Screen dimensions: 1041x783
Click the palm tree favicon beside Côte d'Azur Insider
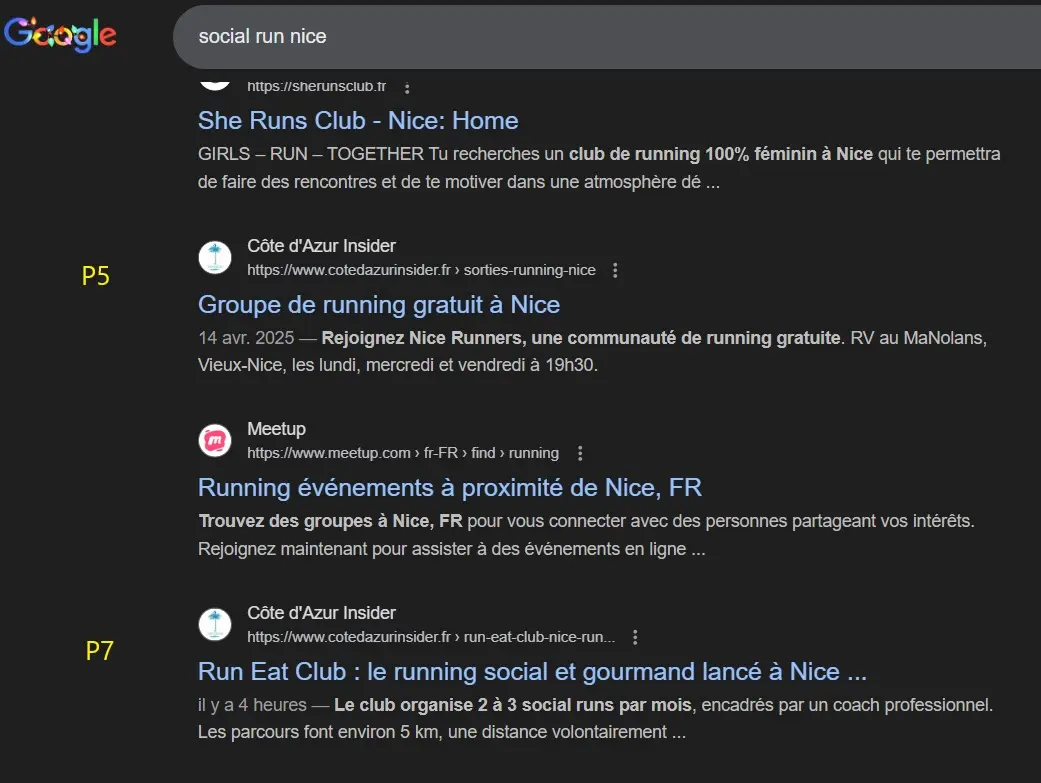[x=215, y=257]
